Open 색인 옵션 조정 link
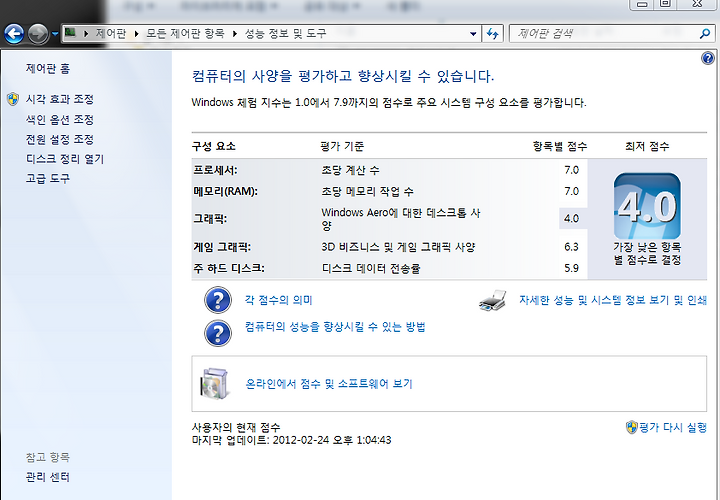720x500 pixels. coord(60,120)
